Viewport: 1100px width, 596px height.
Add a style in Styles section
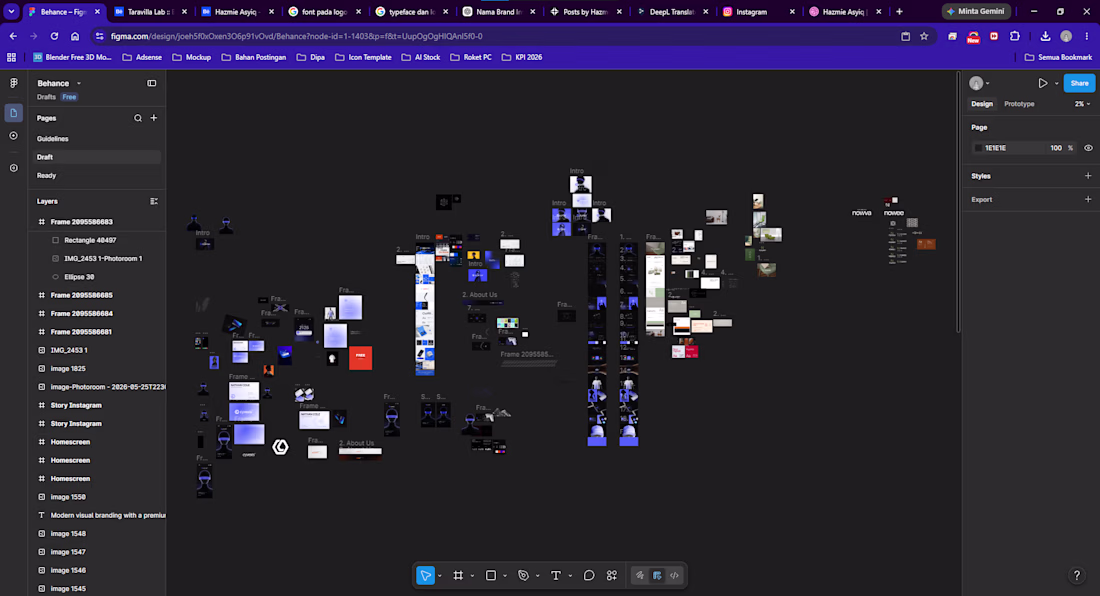(x=1088, y=176)
